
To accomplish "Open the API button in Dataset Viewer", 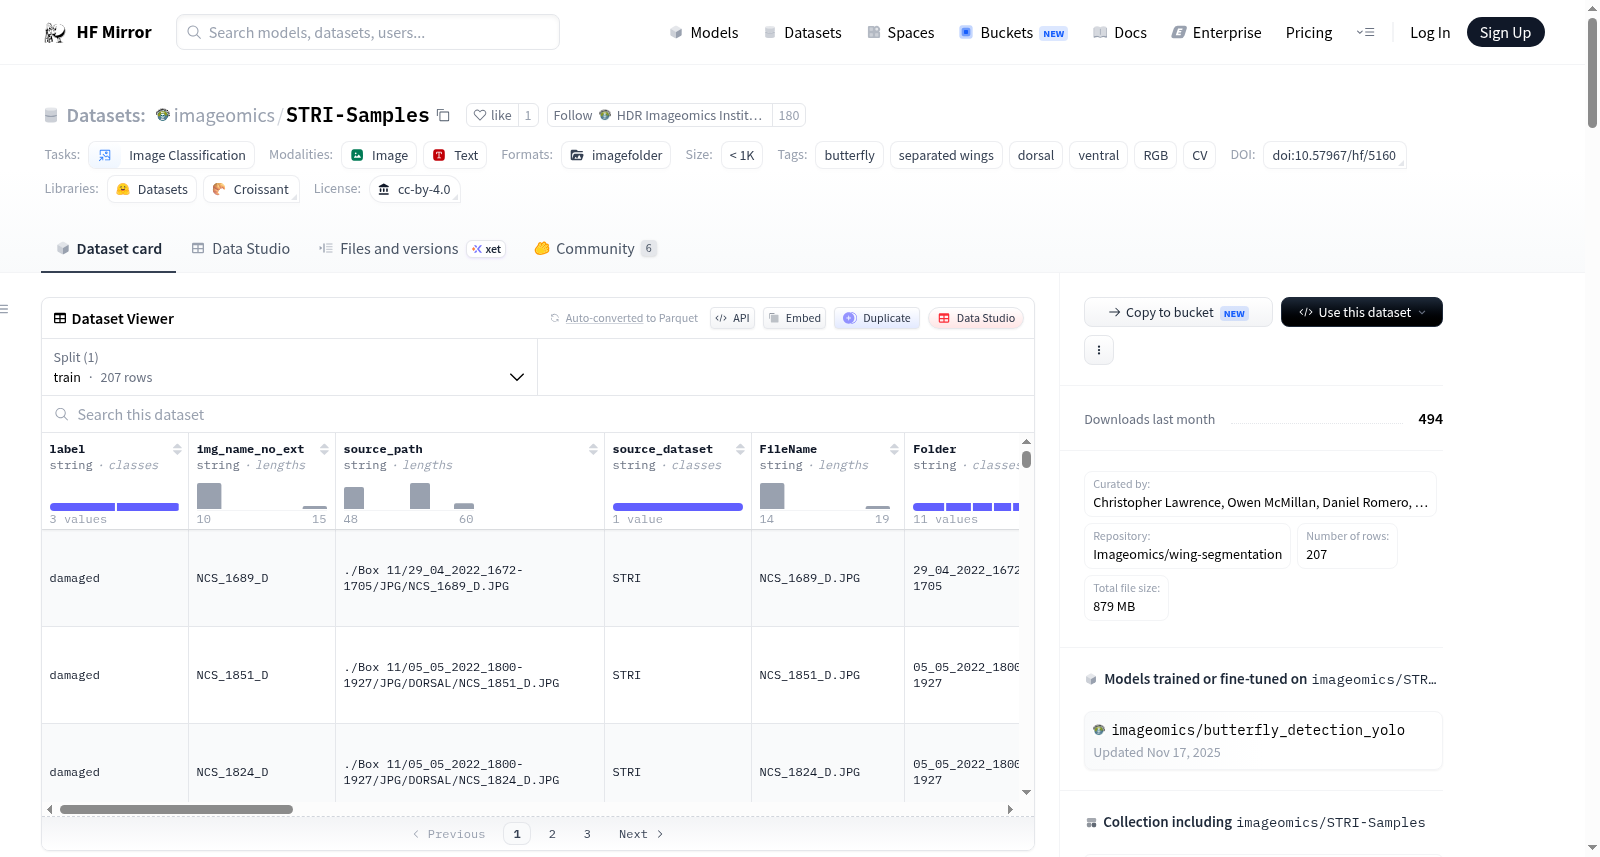I will (x=732, y=318).
